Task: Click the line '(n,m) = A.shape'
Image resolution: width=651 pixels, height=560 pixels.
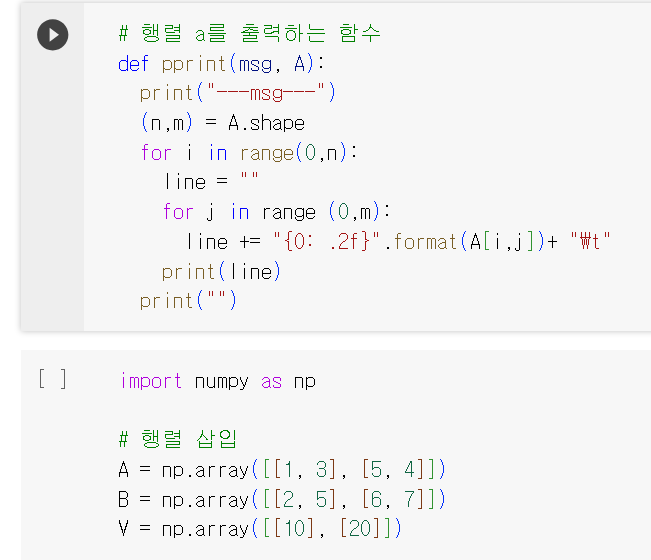Action: click(x=223, y=123)
